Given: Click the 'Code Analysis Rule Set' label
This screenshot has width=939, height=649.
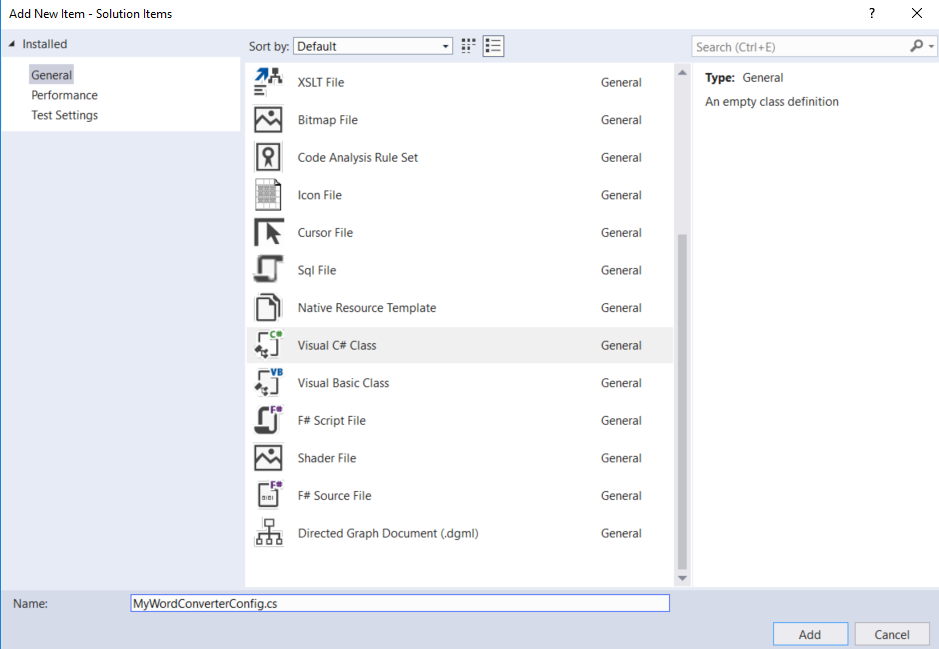Looking at the screenshot, I should [358, 157].
